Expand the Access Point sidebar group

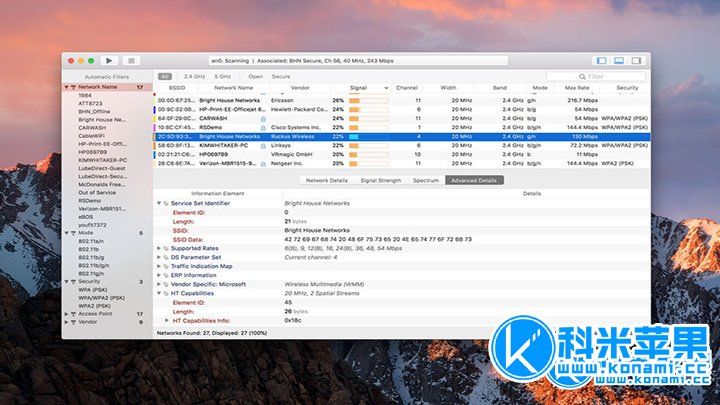click(67, 314)
